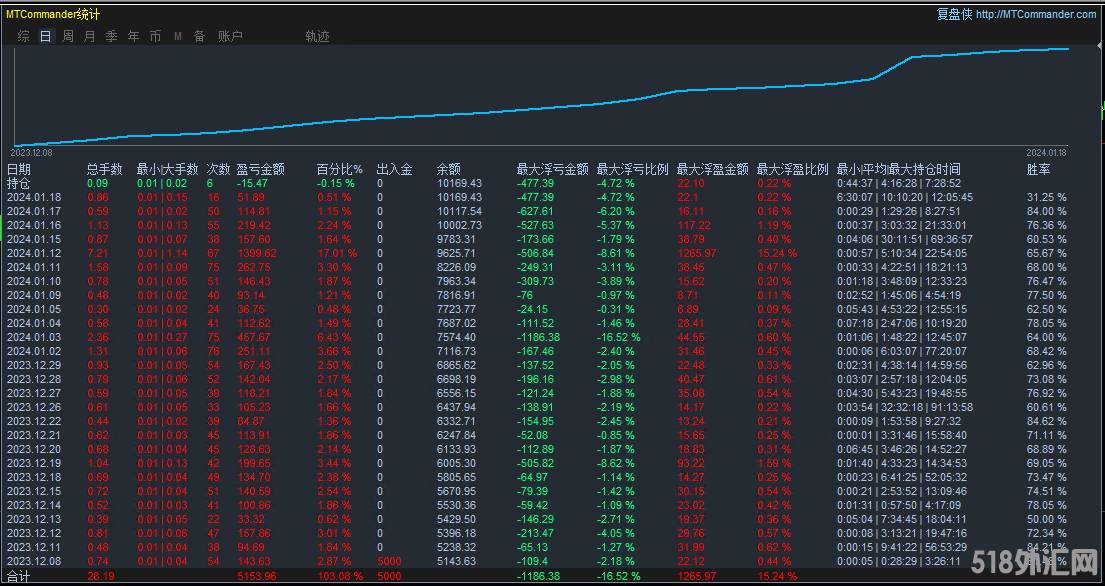Image resolution: width=1105 pixels, height=586 pixels.
Task: Switch to the 综 summary tab
Action: click(x=23, y=36)
